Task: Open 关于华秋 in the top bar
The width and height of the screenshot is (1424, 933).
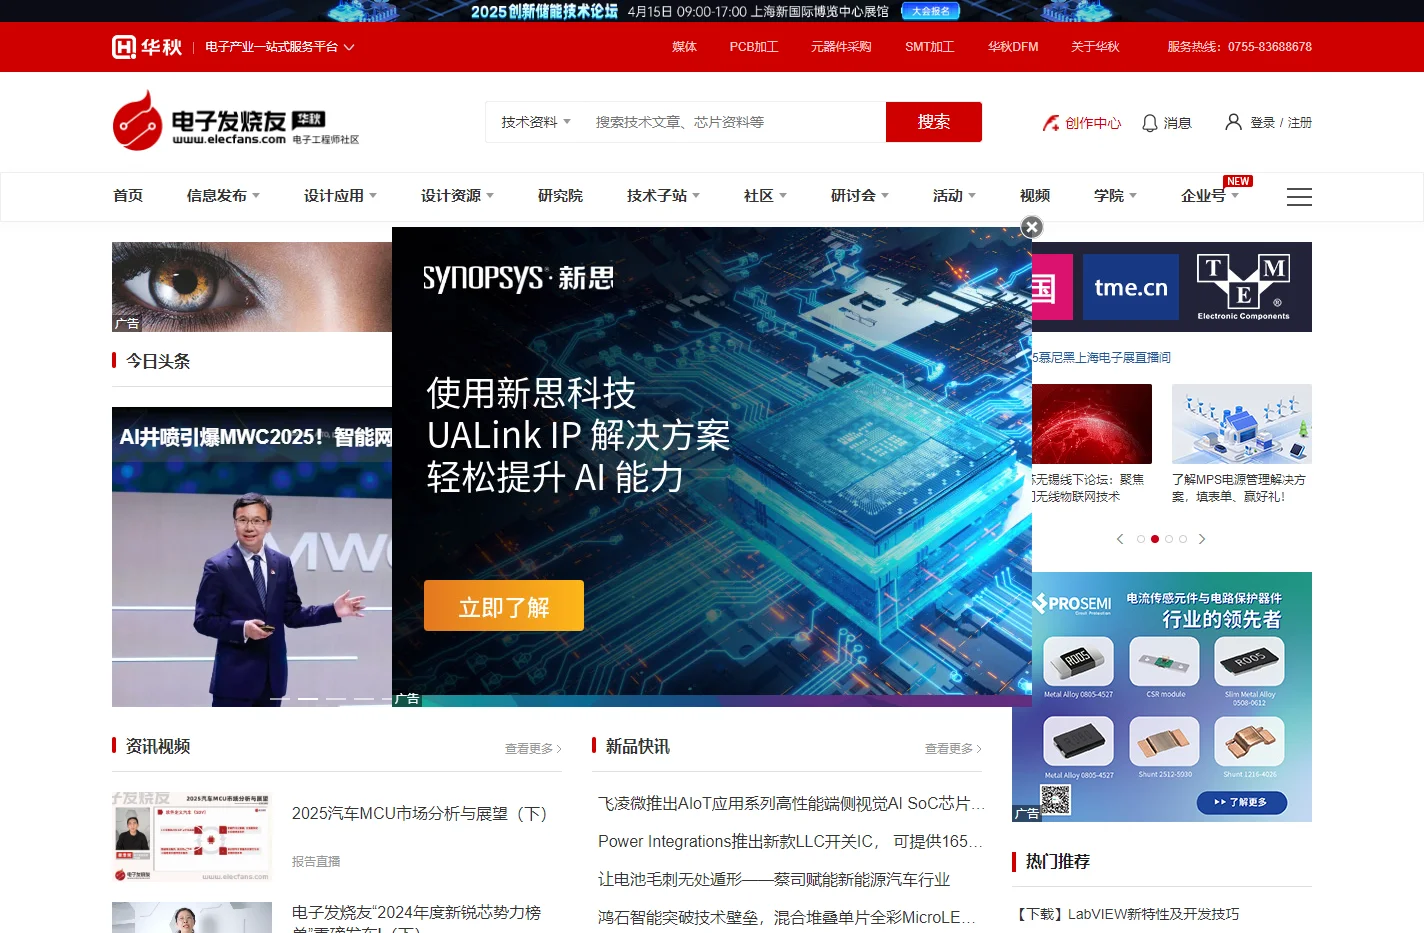Action: point(1095,47)
